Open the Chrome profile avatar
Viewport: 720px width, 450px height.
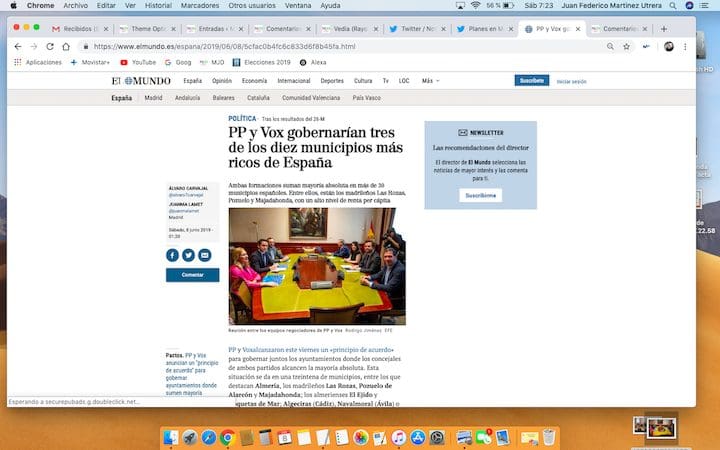669,46
